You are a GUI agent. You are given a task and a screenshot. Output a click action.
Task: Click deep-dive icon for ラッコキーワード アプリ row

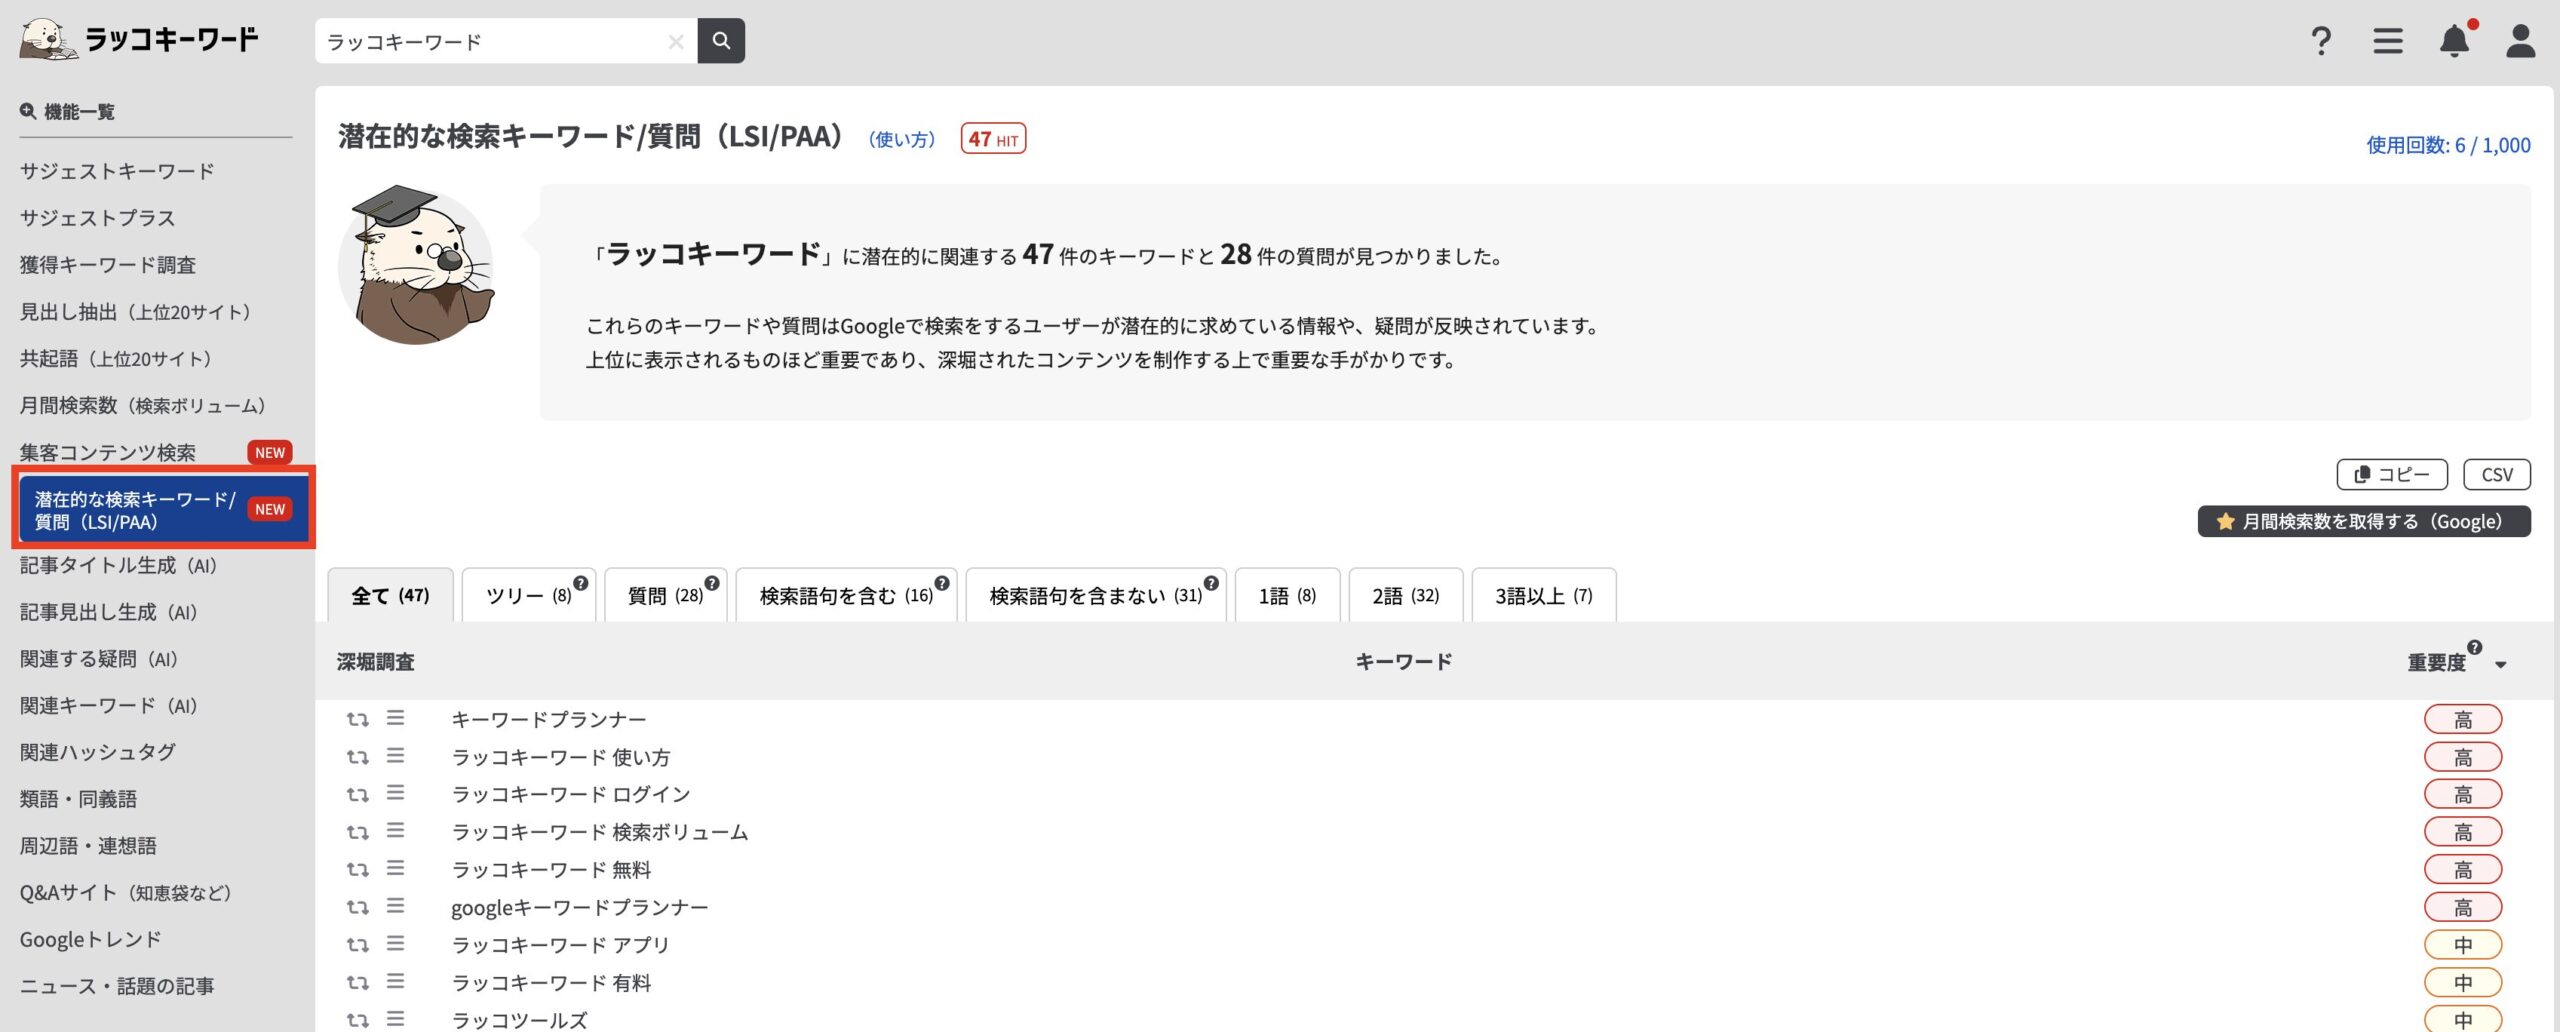point(358,944)
